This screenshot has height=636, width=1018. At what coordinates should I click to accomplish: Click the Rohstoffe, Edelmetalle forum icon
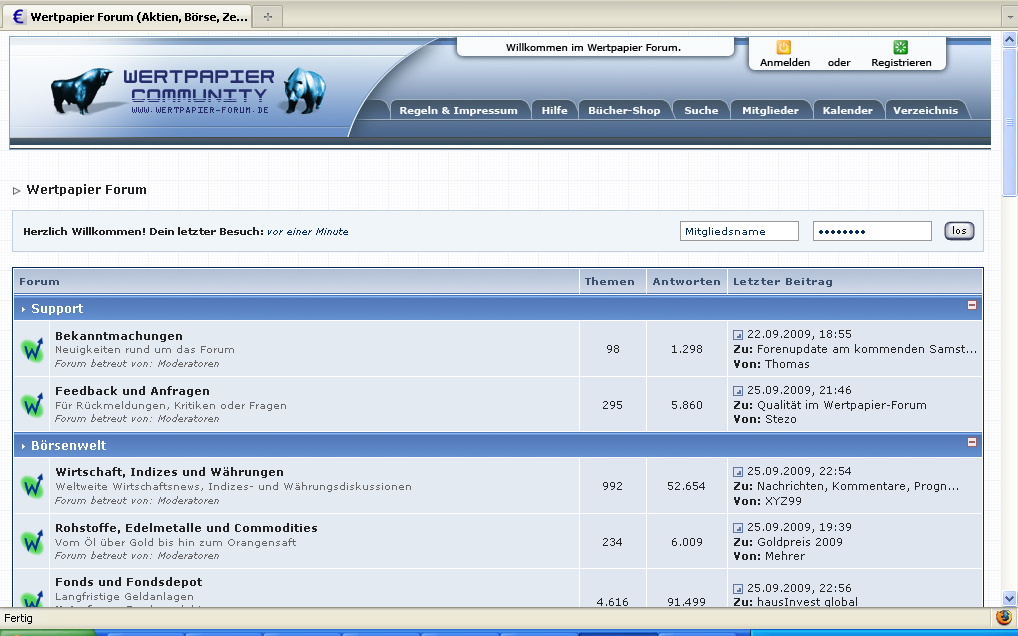pyautogui.click(x=32, y=541)
